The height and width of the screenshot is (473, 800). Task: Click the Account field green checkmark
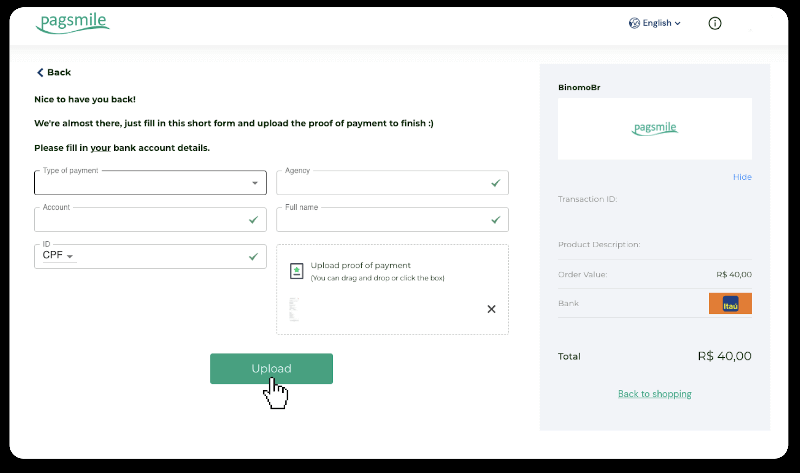[x=253, y=219]
